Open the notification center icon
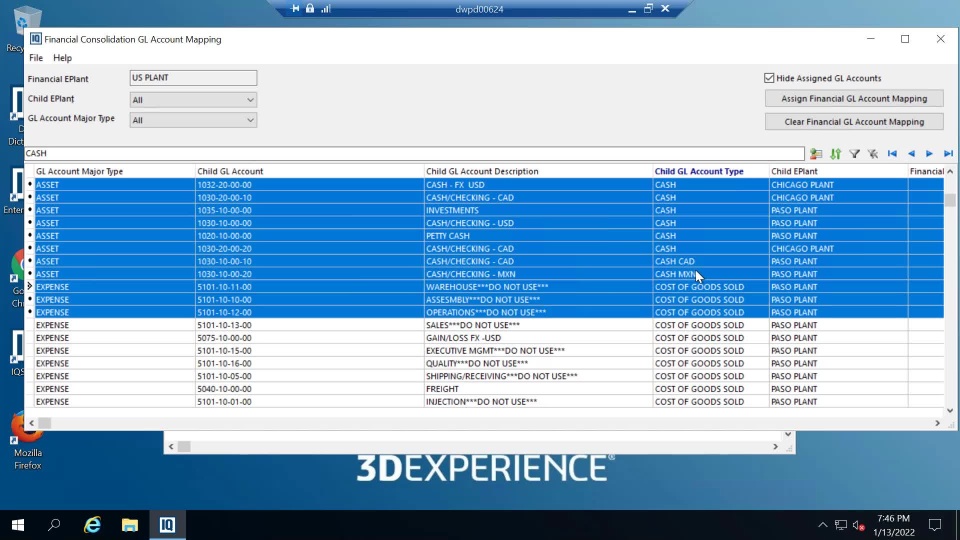Viewport: 960px width, 540px height. click(935, 525)
